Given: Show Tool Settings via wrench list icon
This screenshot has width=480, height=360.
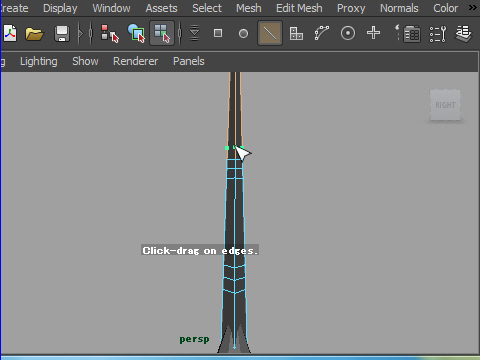Looking at the screenshot, I should click(x=438, y=34).
